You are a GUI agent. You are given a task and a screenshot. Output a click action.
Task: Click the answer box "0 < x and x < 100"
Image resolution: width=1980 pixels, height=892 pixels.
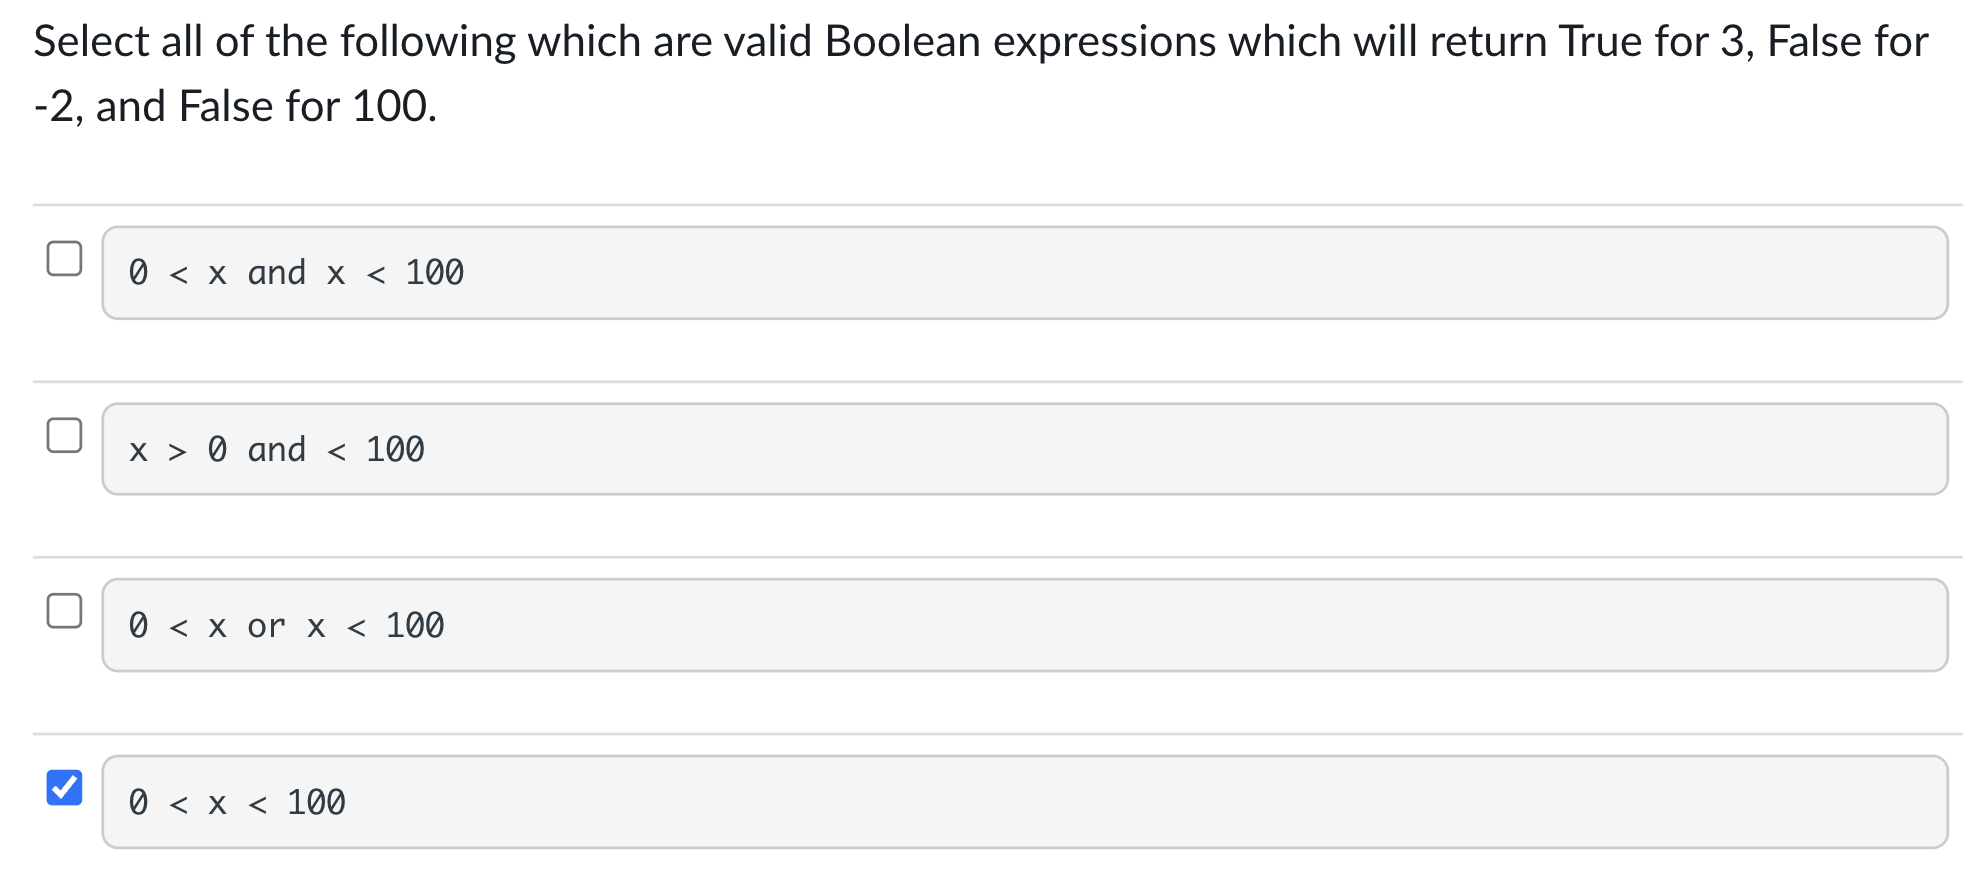coord(1020,272)
